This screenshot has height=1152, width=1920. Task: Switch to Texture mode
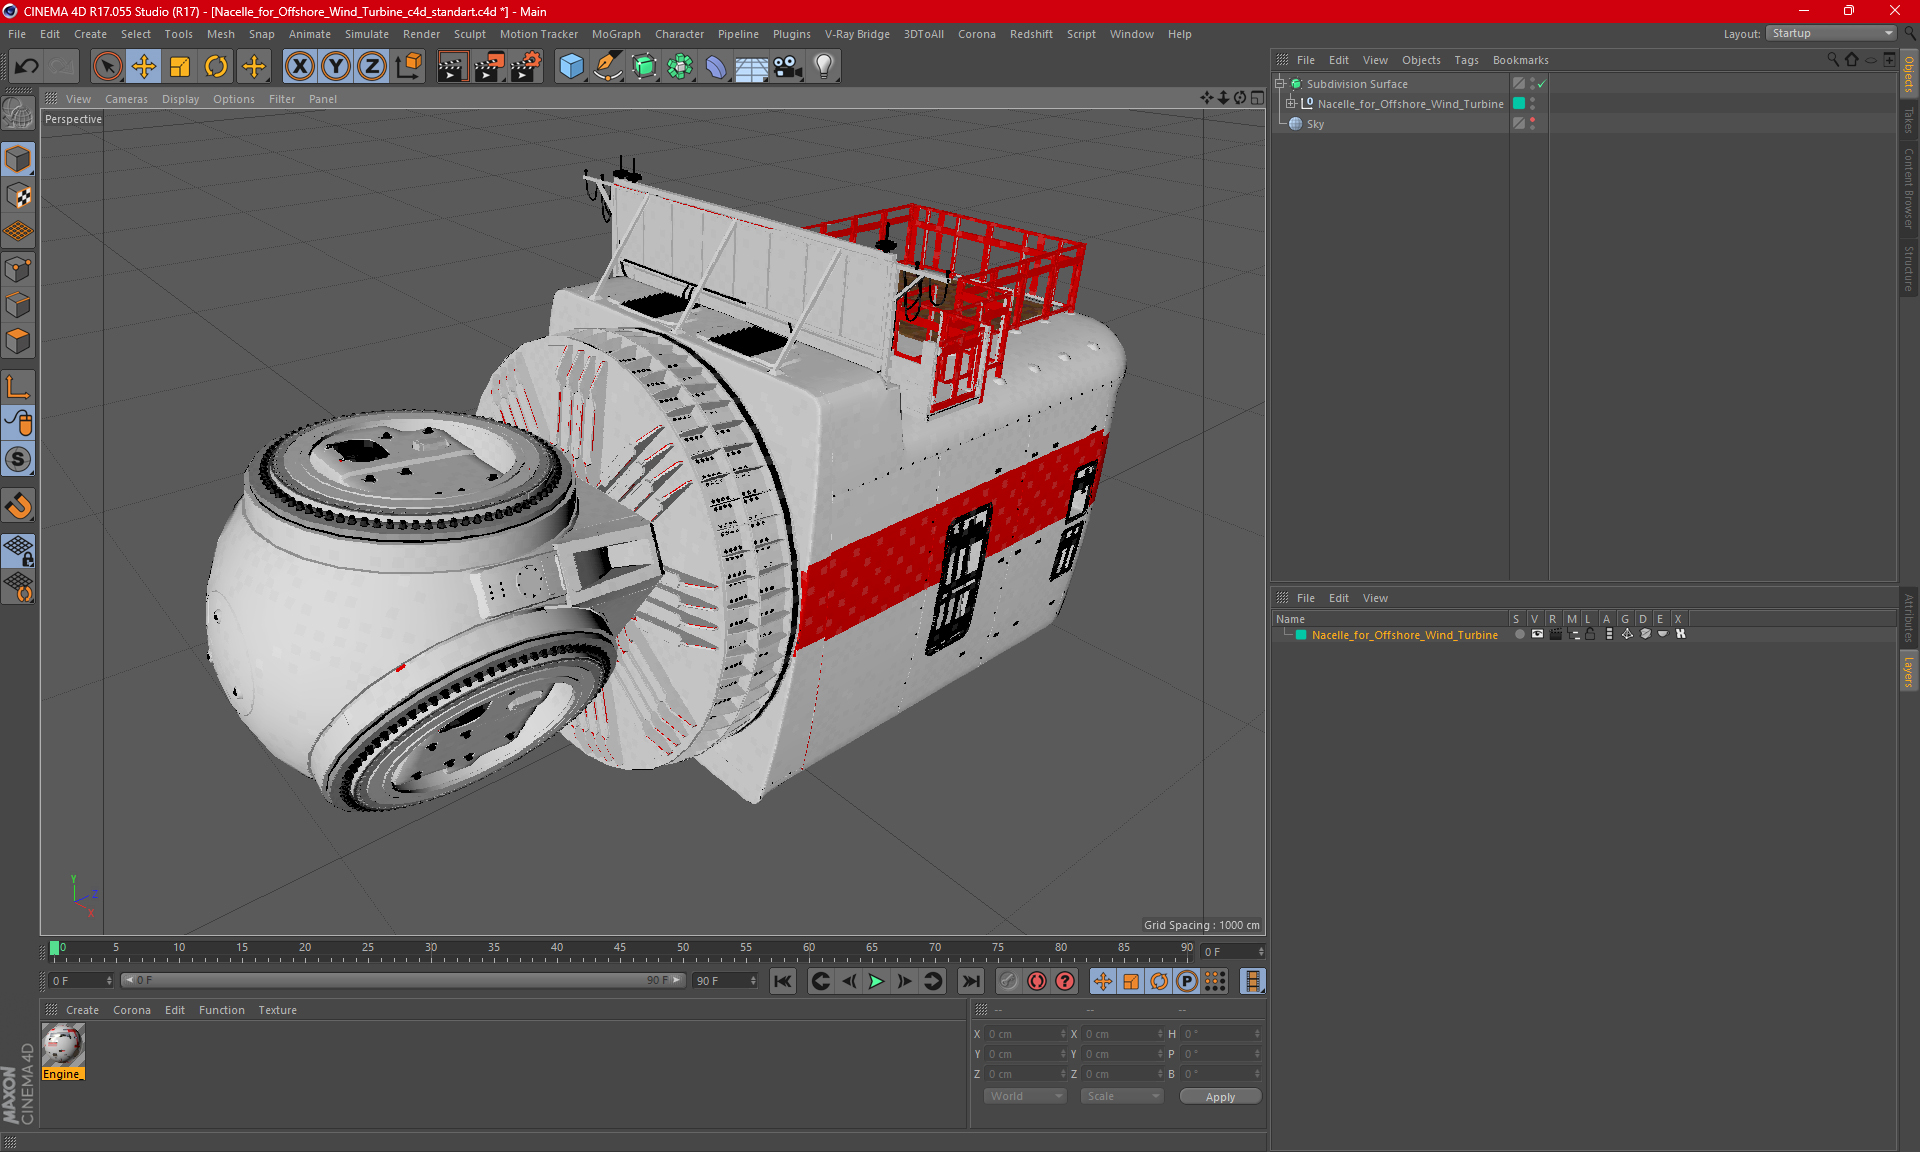tap(18, 196)
